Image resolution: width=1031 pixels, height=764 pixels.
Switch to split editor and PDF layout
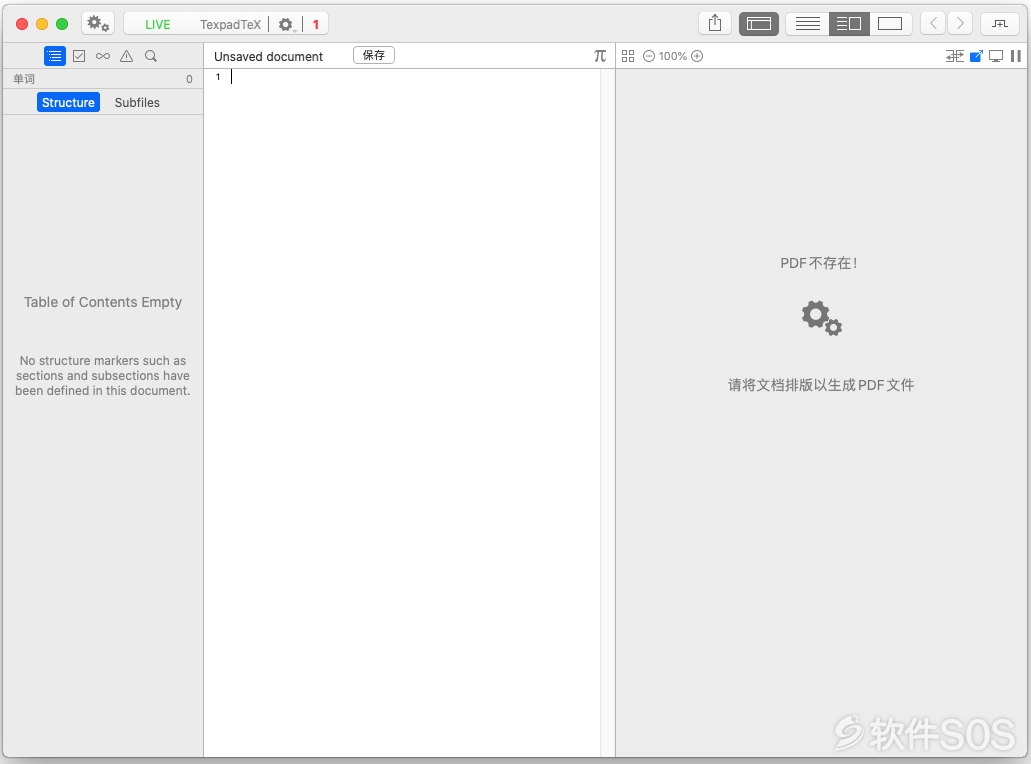click(849, 24)
